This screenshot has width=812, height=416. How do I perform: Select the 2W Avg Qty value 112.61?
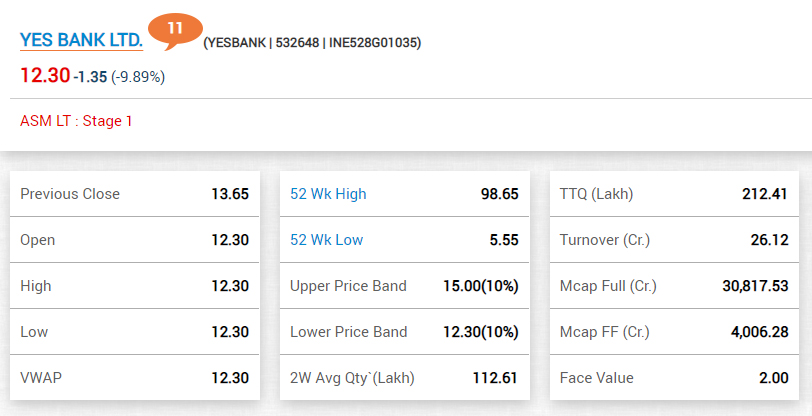click(x=495, y=378)
